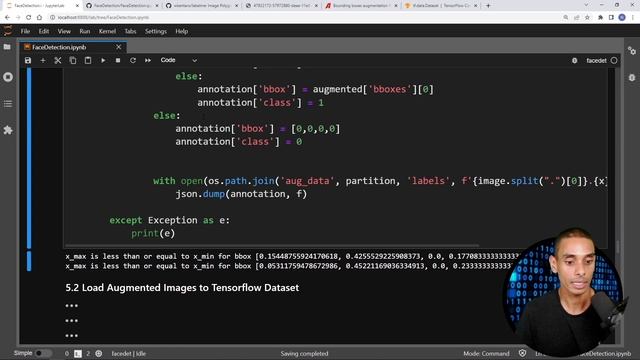The height and width of the screenshot is (360, 640).
Task: Click the Saving completed status message
Action: coord(304,353)
